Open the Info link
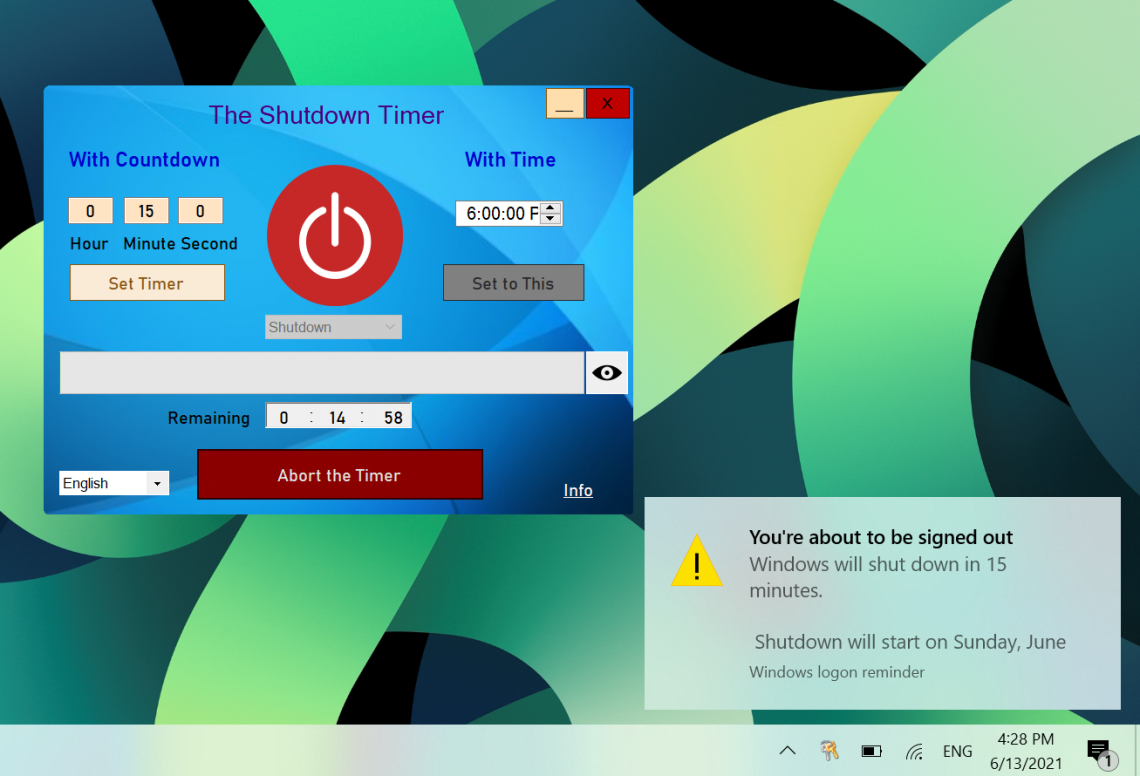Screen dimensions: 1140x776 [x=578, y=490]
